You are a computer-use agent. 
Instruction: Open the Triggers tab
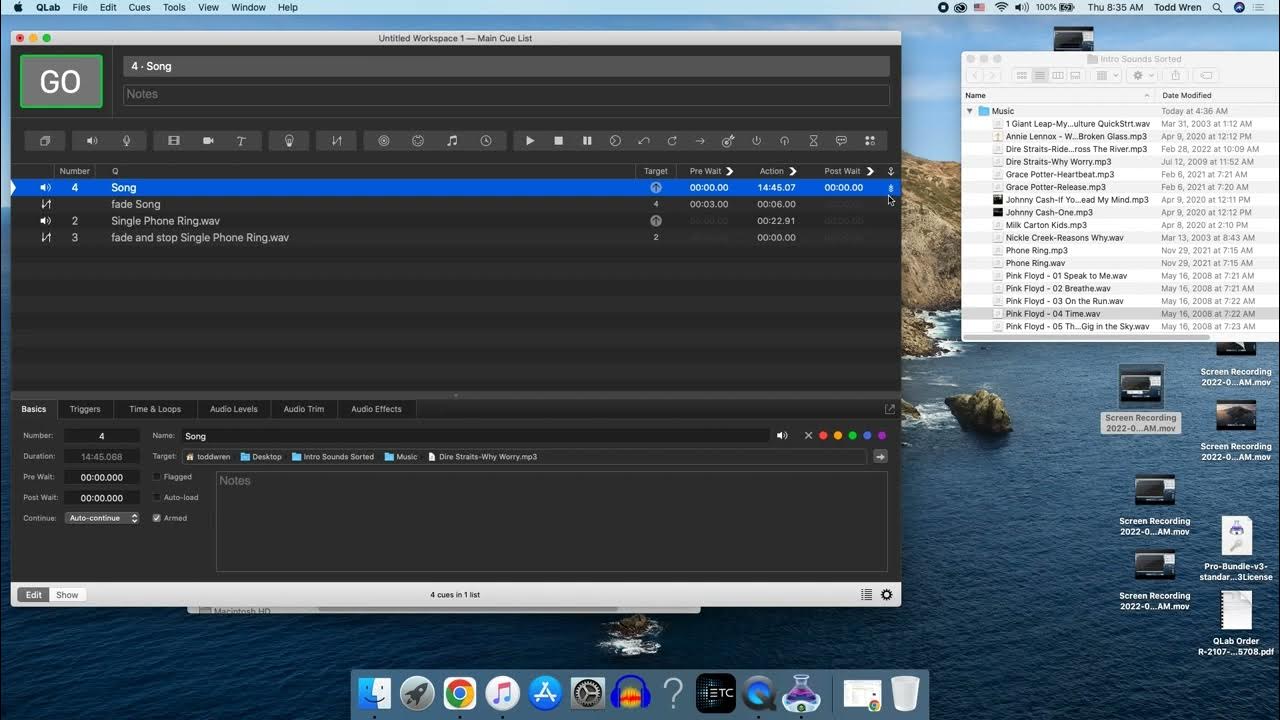coord(85,409)
